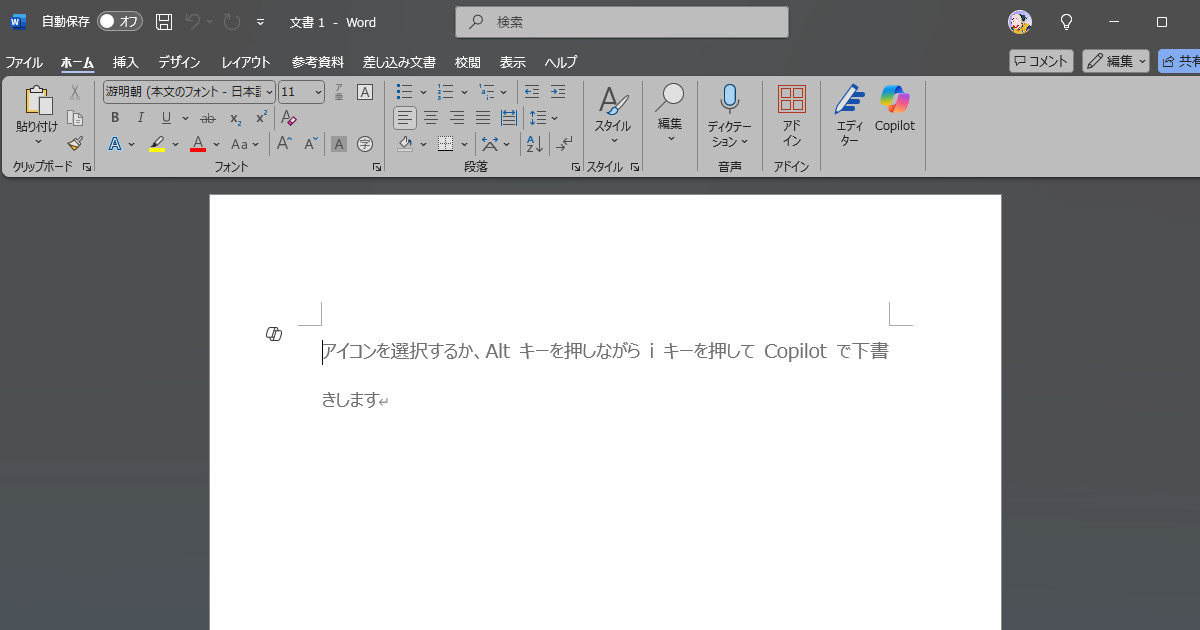The image size is (1200, 630).
Task: Click the Comments (コメント) button
Action: point(1041,61)
